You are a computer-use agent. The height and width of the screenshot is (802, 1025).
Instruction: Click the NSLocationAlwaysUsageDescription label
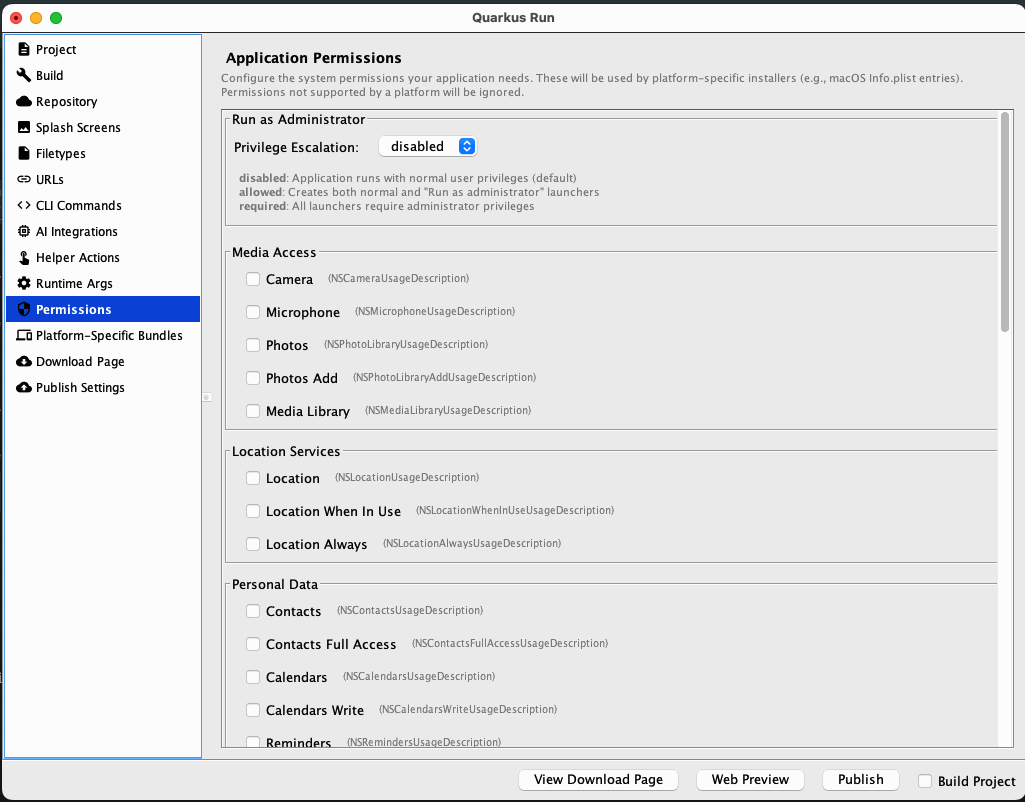click(x=472, y=543)
